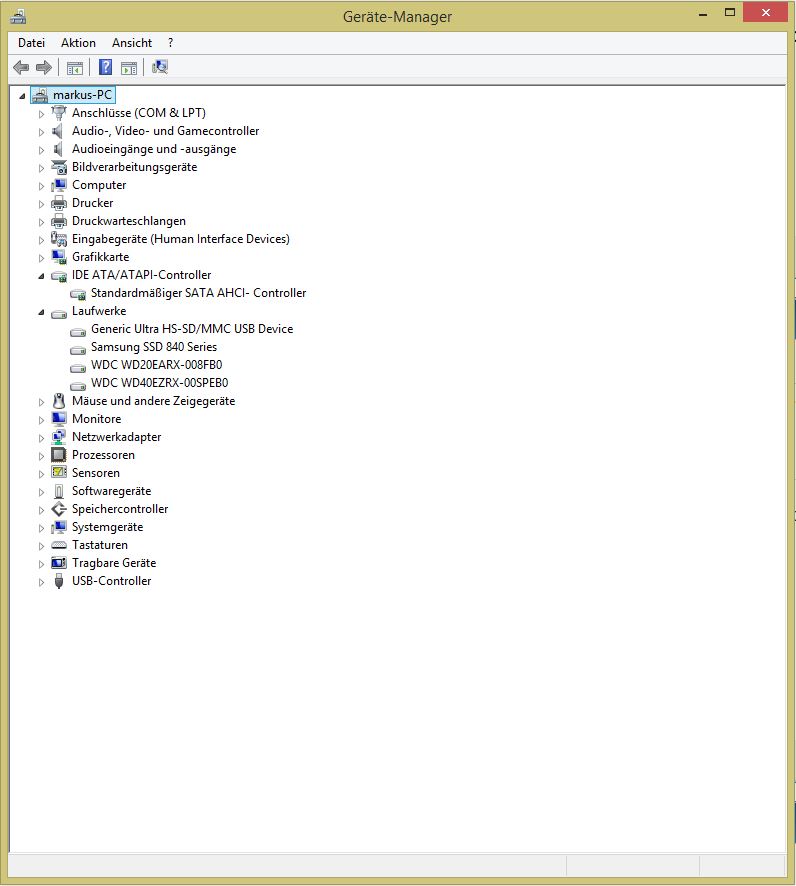
Task: Click the mouse icon beside Mäuse und andere Zeigegeräte
Action: (x=59, y=401)
